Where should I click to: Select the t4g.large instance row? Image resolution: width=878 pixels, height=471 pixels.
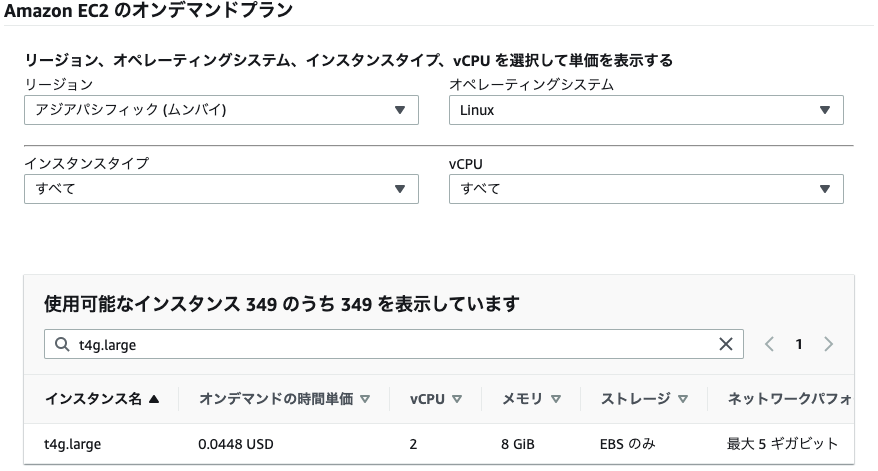point(439,444)
